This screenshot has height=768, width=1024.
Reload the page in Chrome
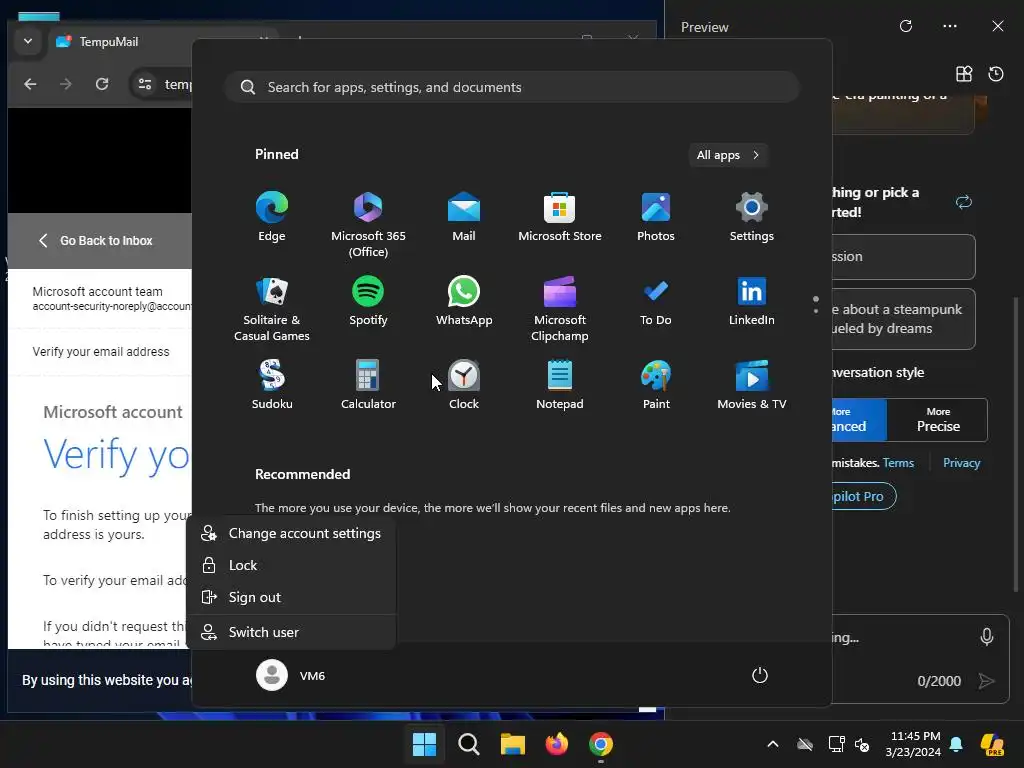(102, 84)
